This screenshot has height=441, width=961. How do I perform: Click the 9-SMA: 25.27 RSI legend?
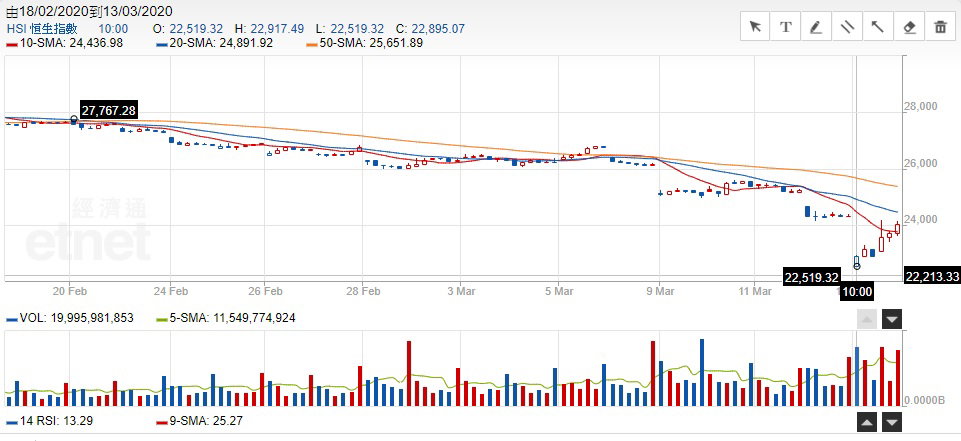click(201, 421)
